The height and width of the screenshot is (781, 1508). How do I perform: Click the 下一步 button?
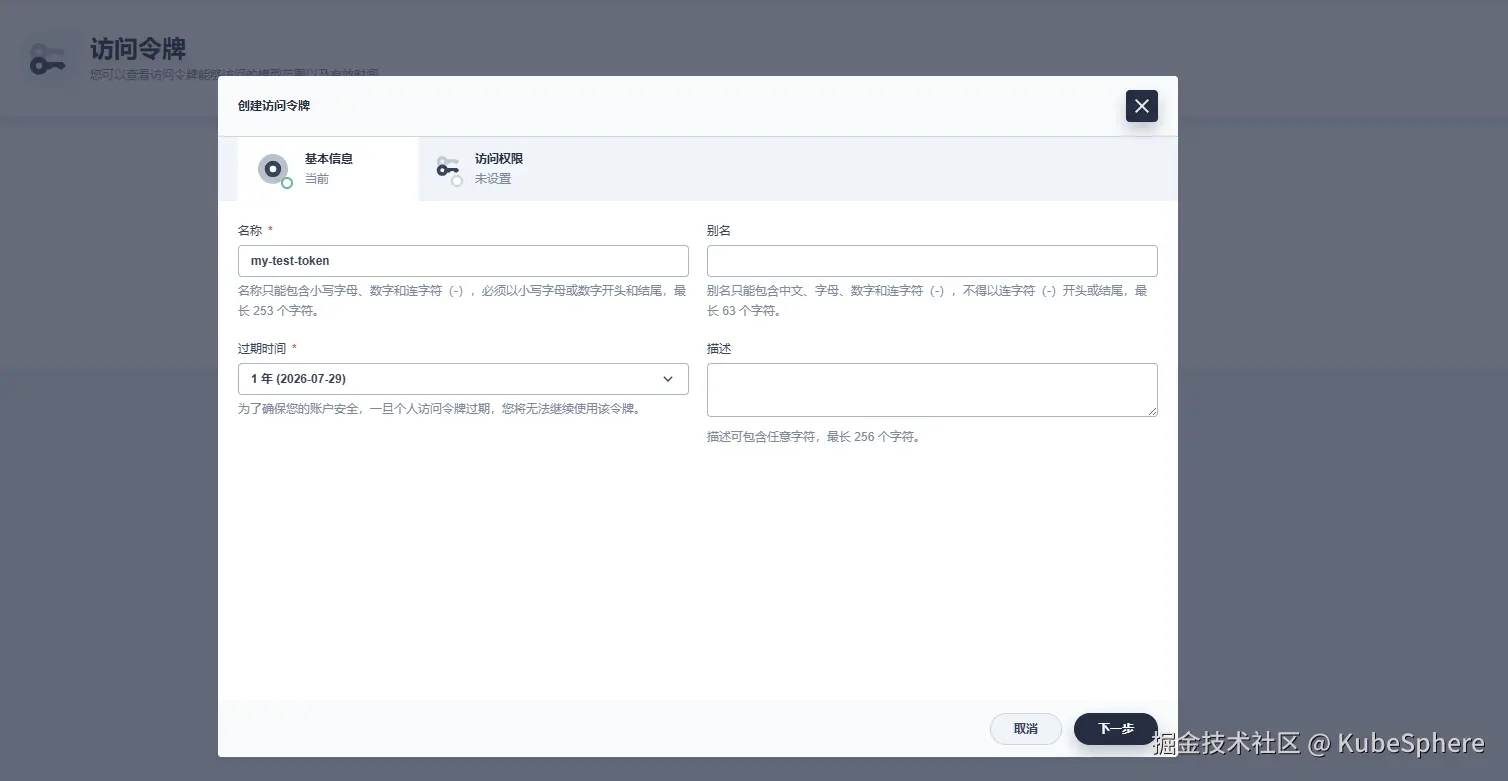tap(1116, 729)
